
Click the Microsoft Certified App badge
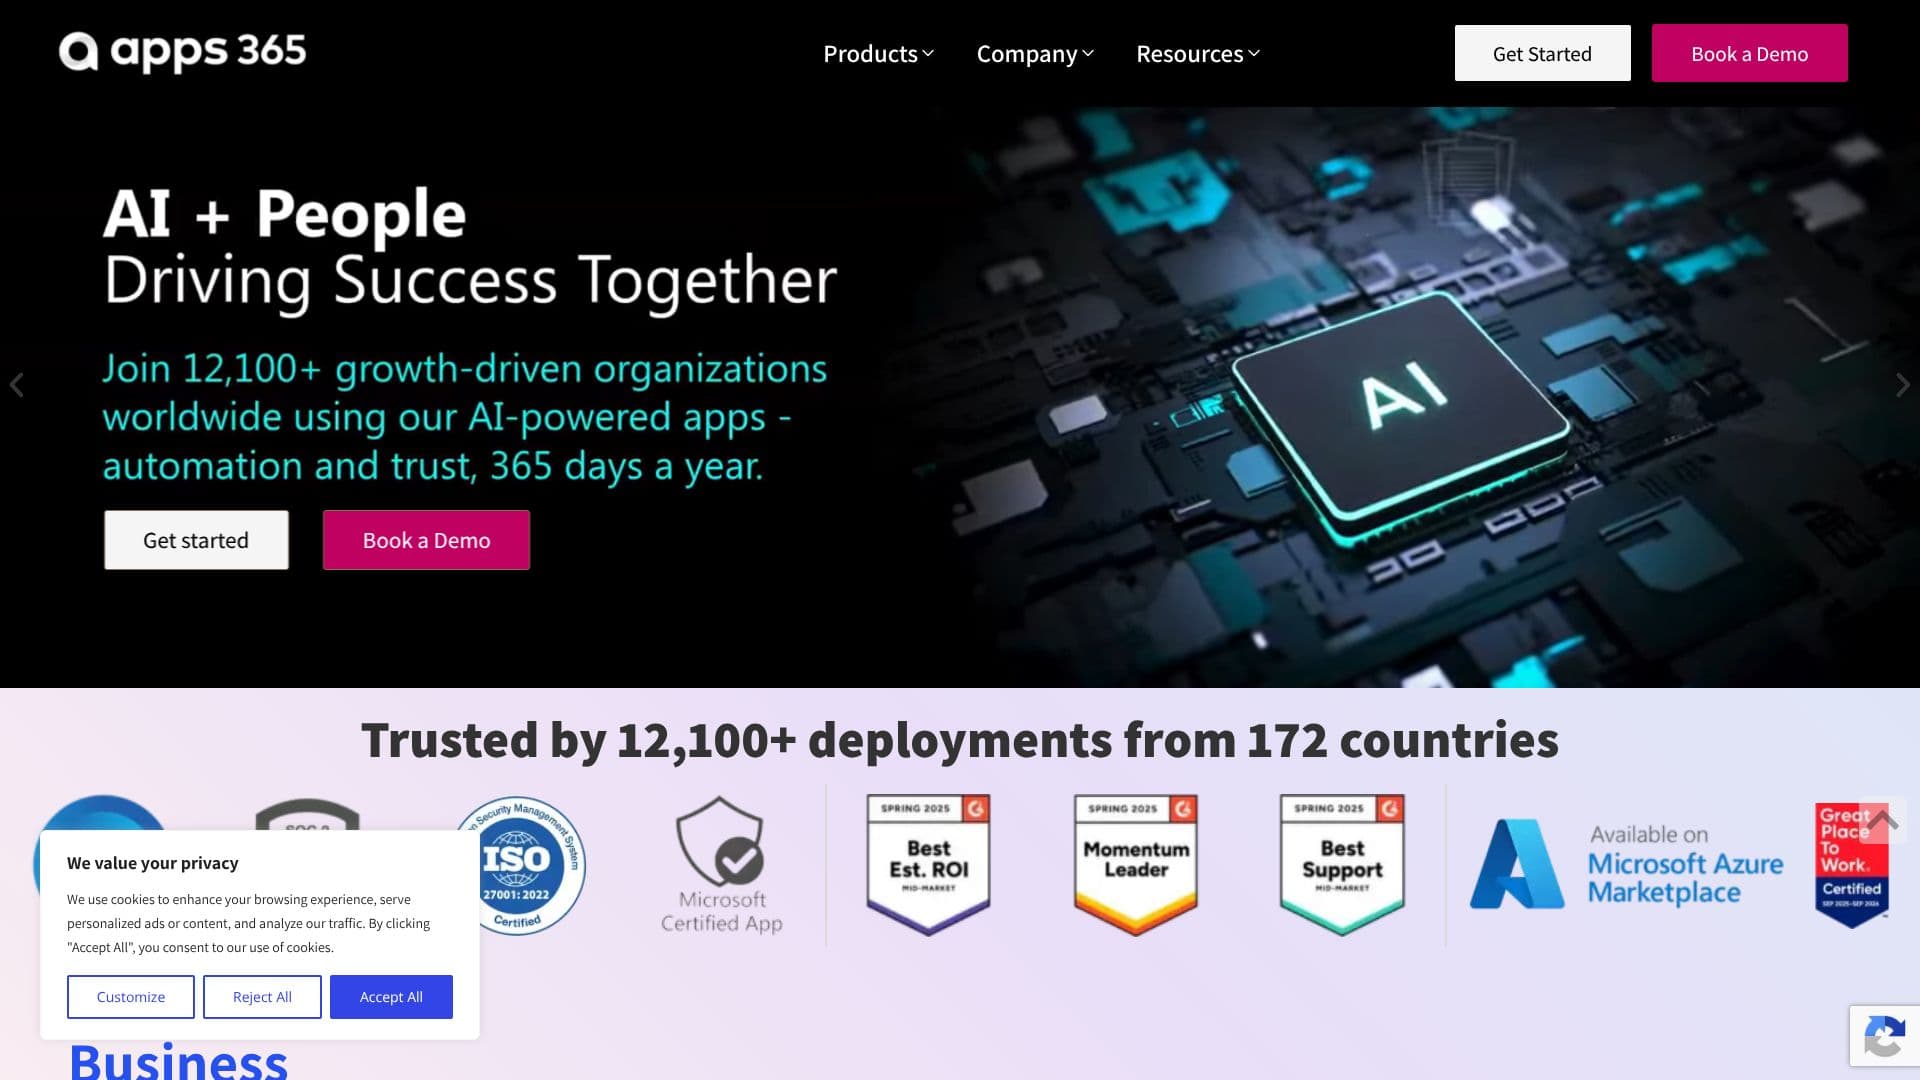click(721, 866)
